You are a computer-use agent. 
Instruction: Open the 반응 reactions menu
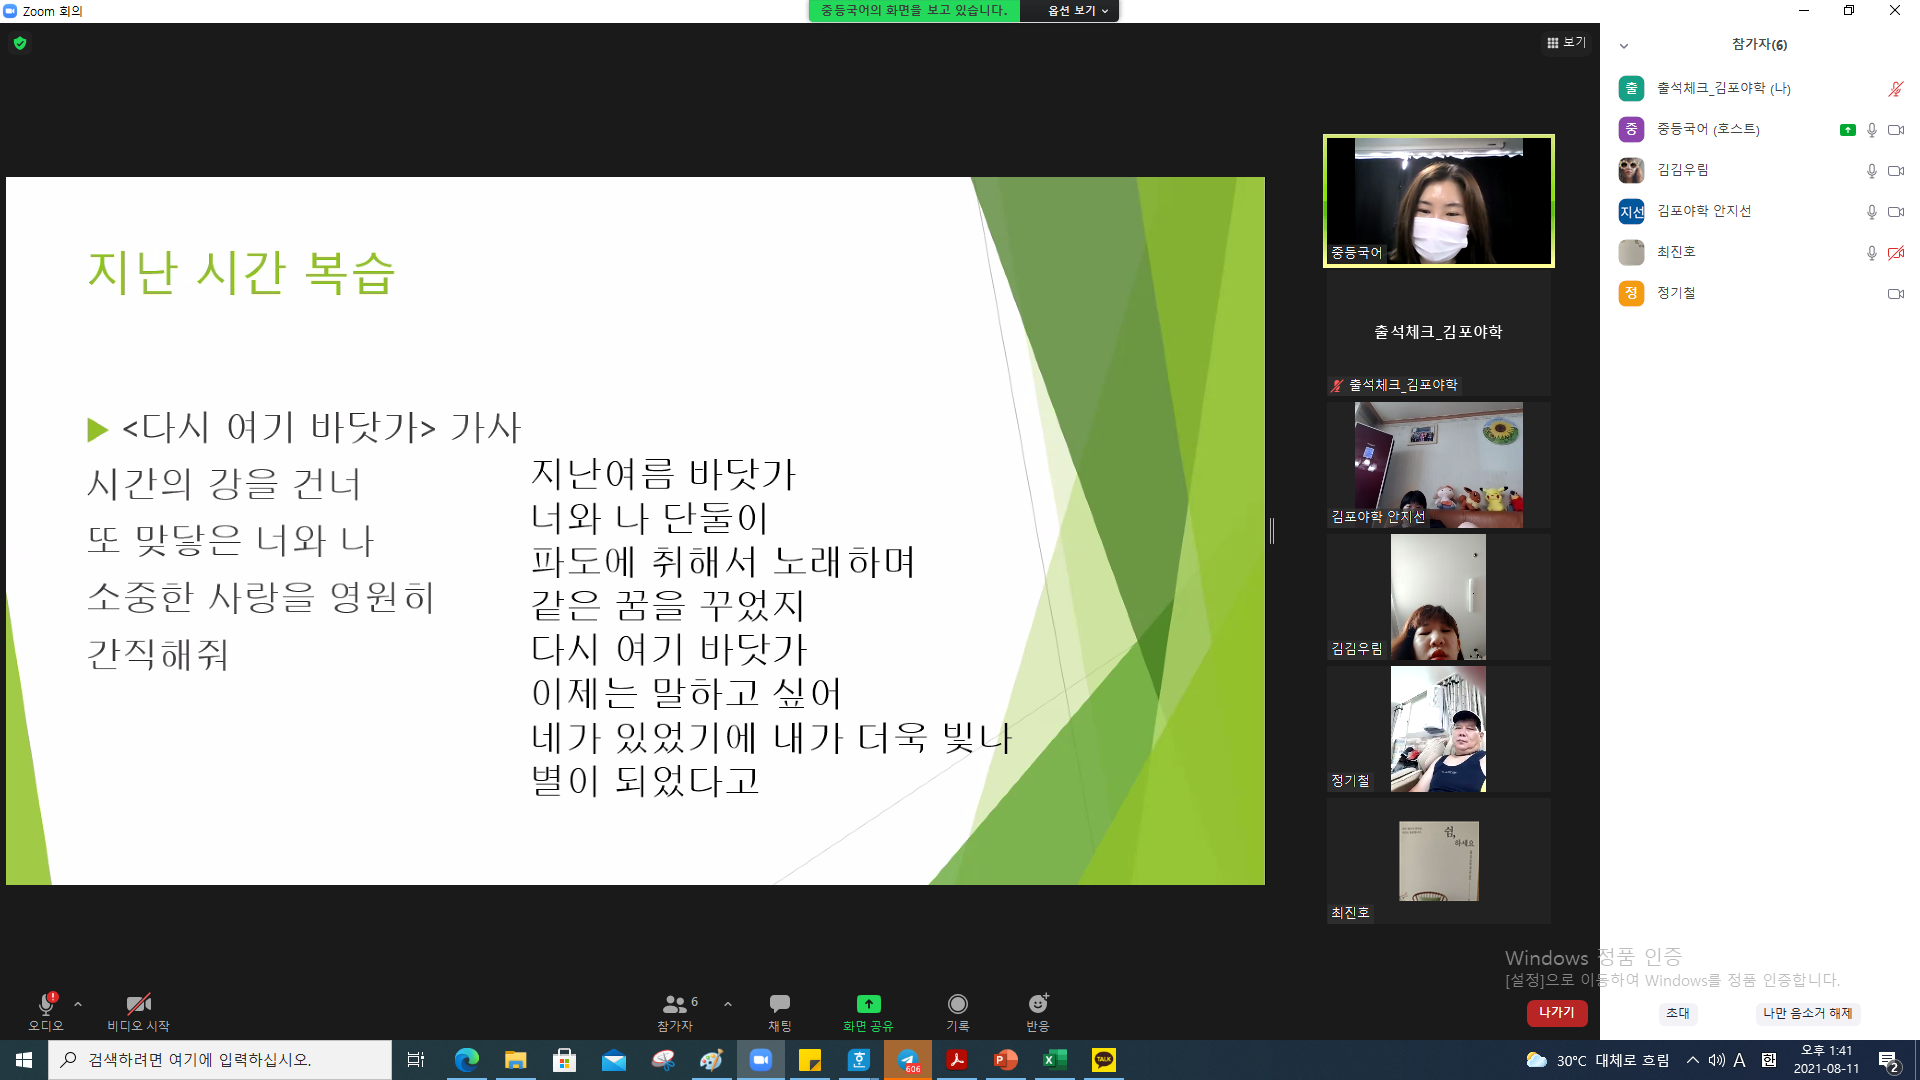(1038, 1010)
